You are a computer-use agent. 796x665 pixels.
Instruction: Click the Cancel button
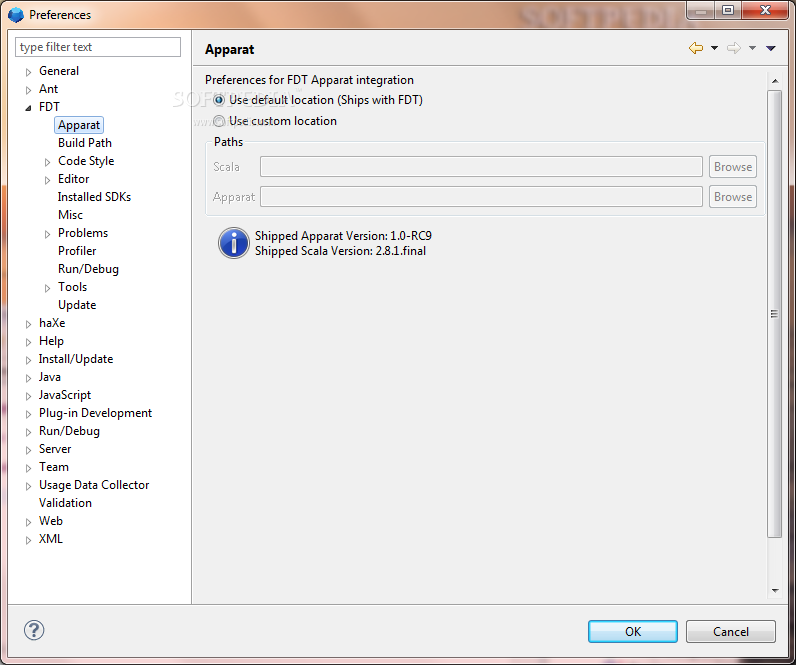(x=731, y=631)
